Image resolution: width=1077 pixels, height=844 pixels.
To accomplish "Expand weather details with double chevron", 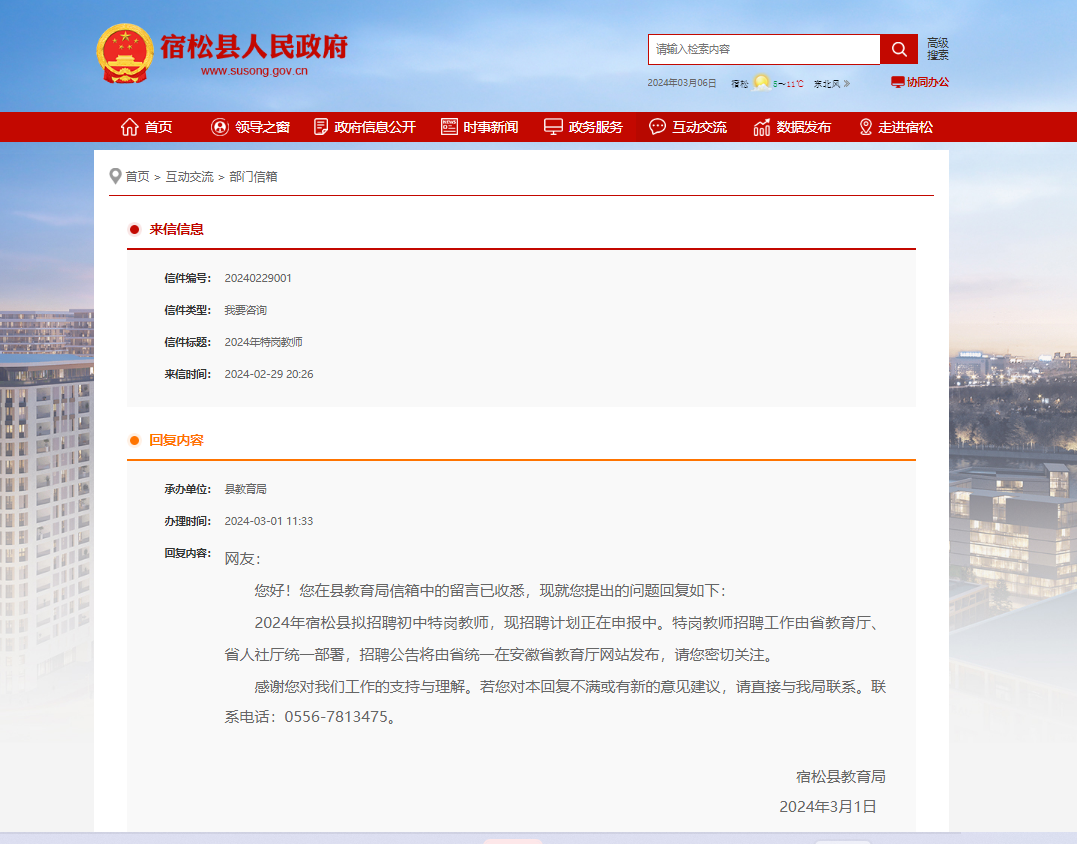I will pyautogui.click(x=846, y=84).
